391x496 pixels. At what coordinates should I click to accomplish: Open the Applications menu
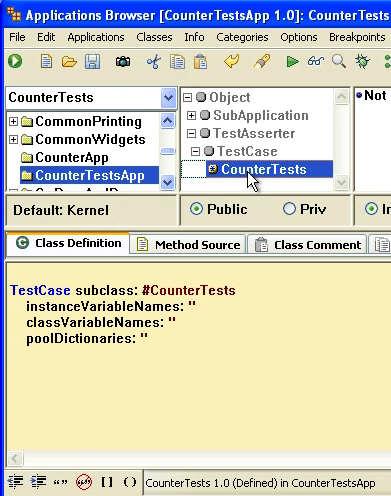(x=96, y=37)
